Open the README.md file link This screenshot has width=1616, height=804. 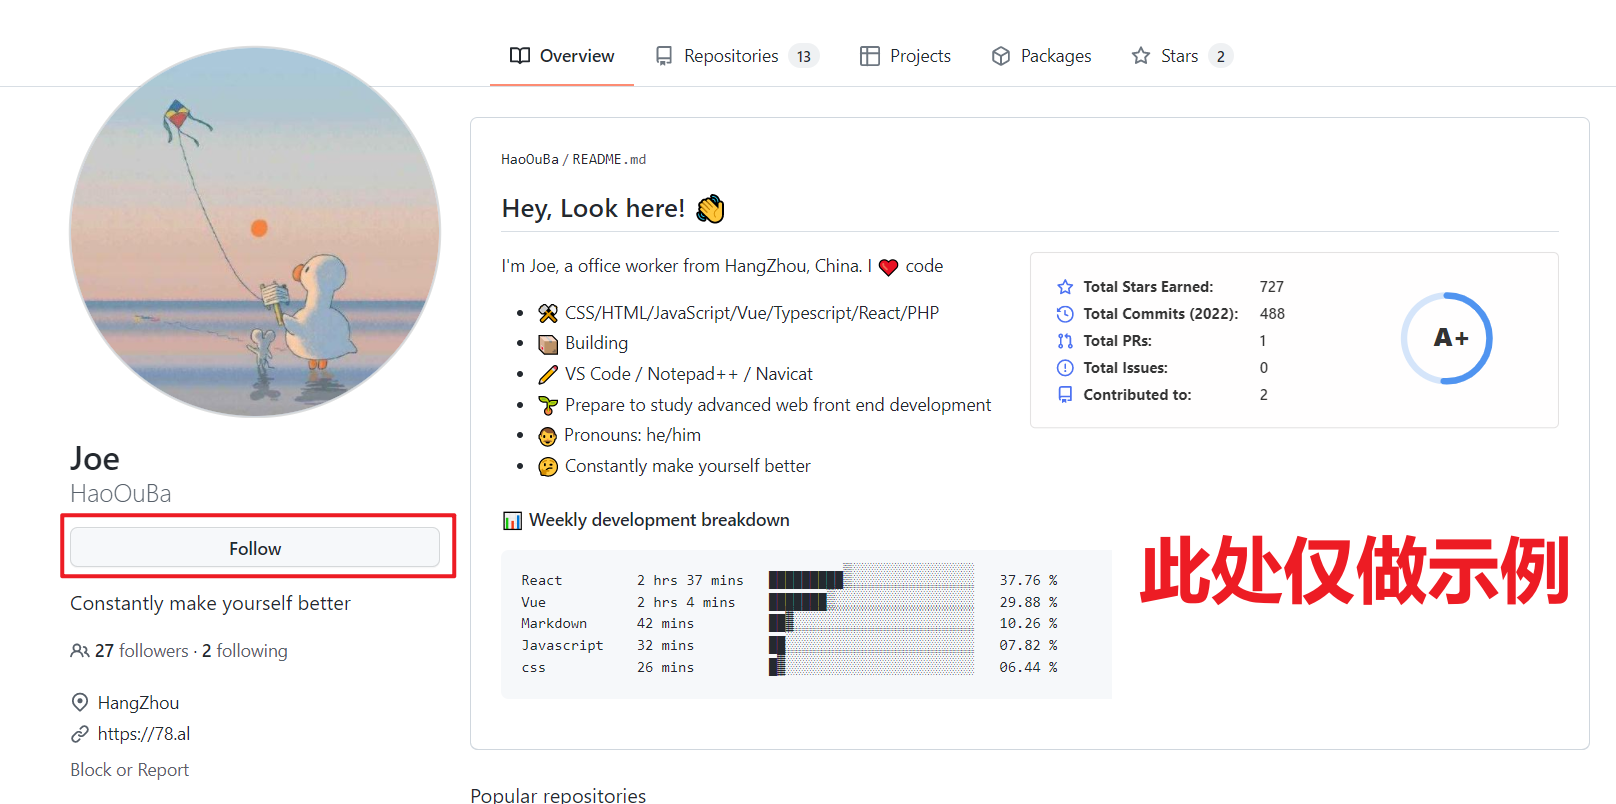[609, 159]
